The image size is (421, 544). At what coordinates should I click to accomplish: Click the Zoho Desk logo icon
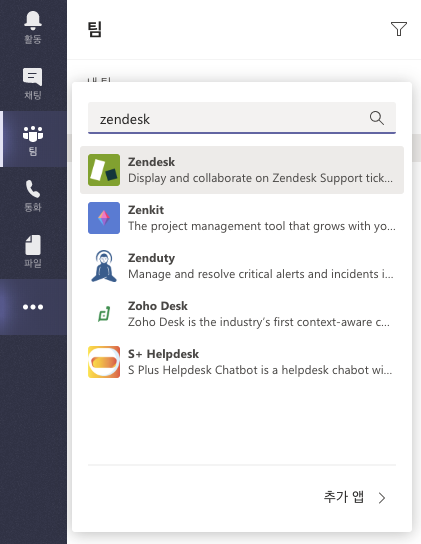[x=104, y=314]
